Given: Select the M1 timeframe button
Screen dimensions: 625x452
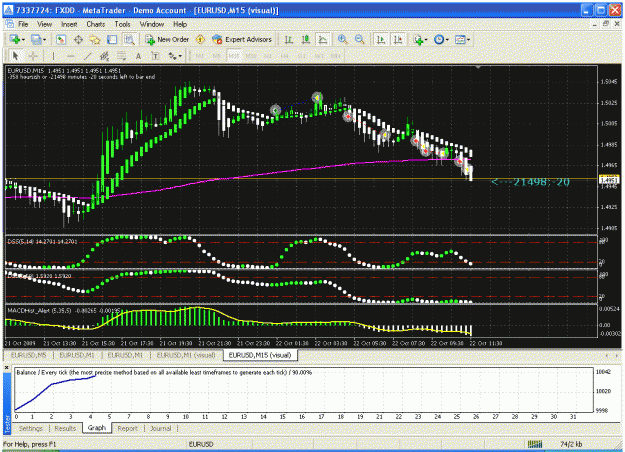Looking at the screenshot, I should click(x=200, y=56).
